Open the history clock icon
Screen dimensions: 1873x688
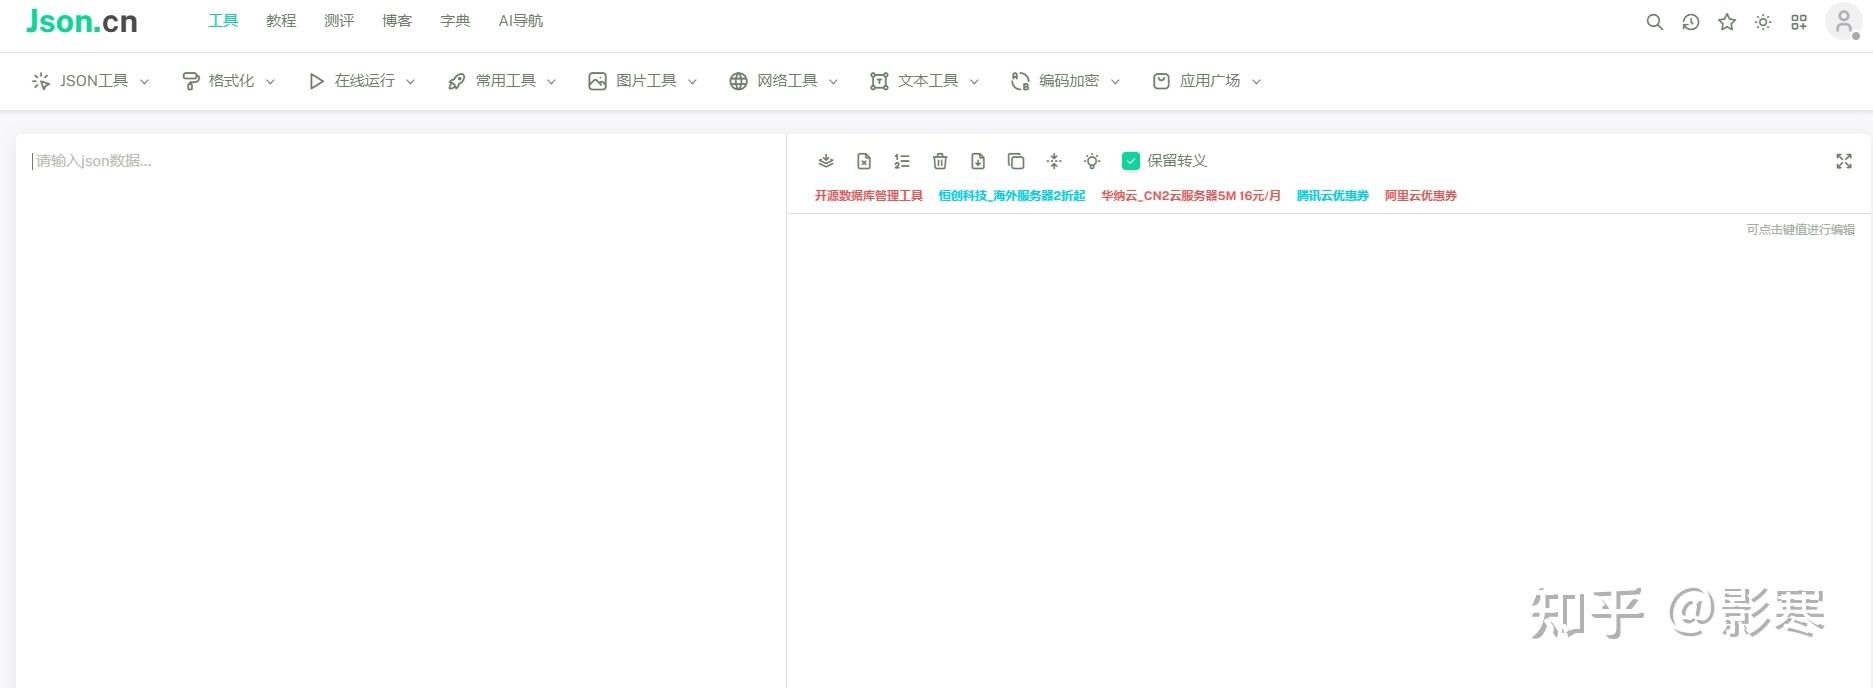coord(1691,22)
